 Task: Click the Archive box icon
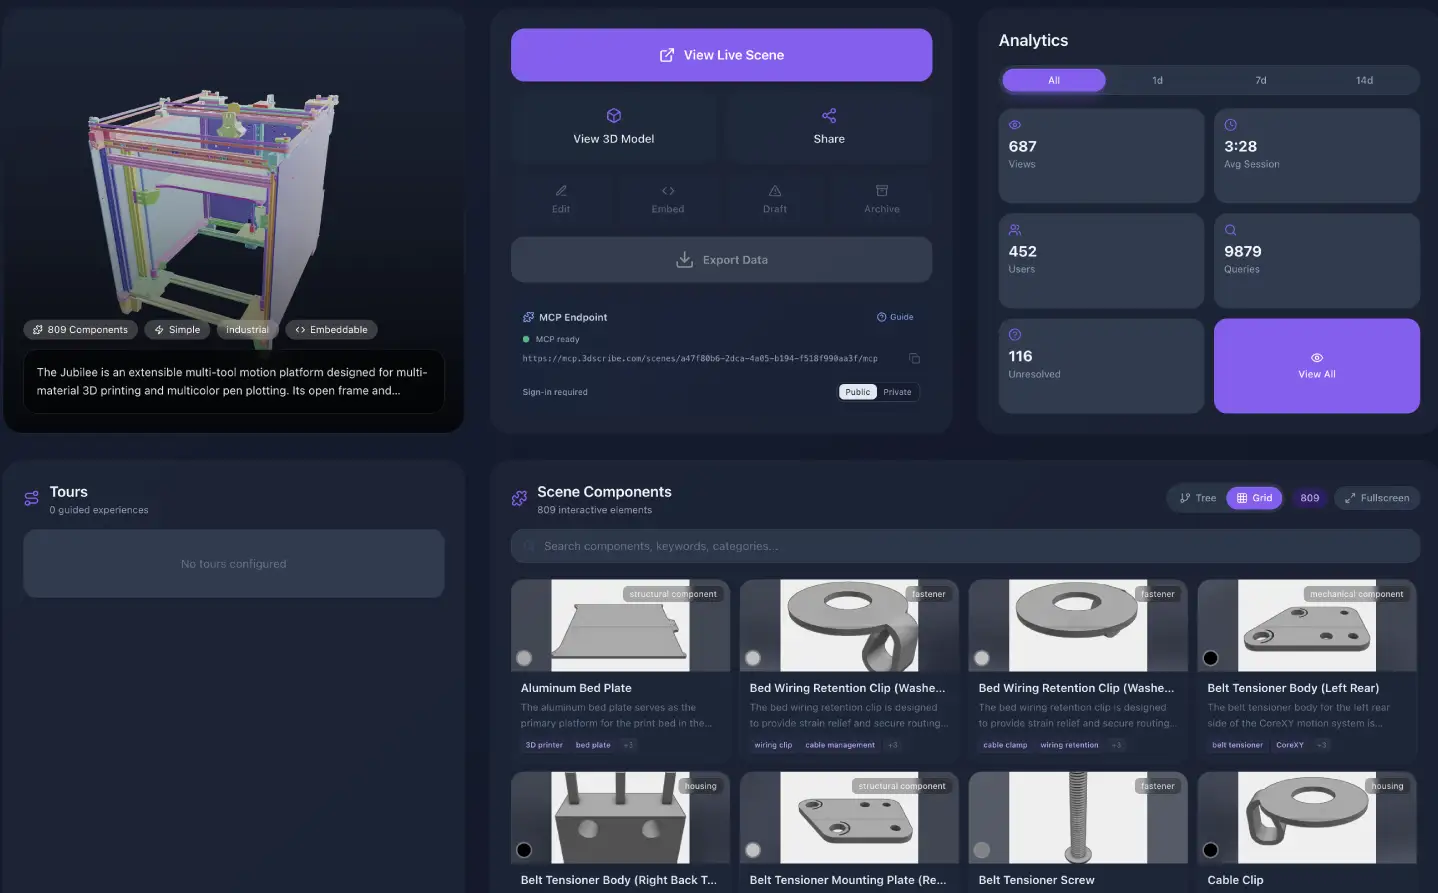point(882,191)
